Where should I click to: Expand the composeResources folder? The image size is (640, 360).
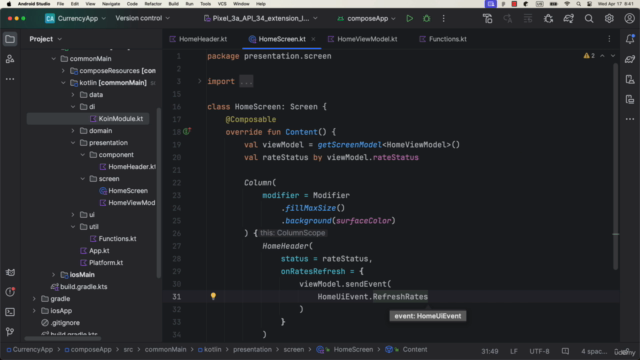pyautogui.click(x=63, y=71)
